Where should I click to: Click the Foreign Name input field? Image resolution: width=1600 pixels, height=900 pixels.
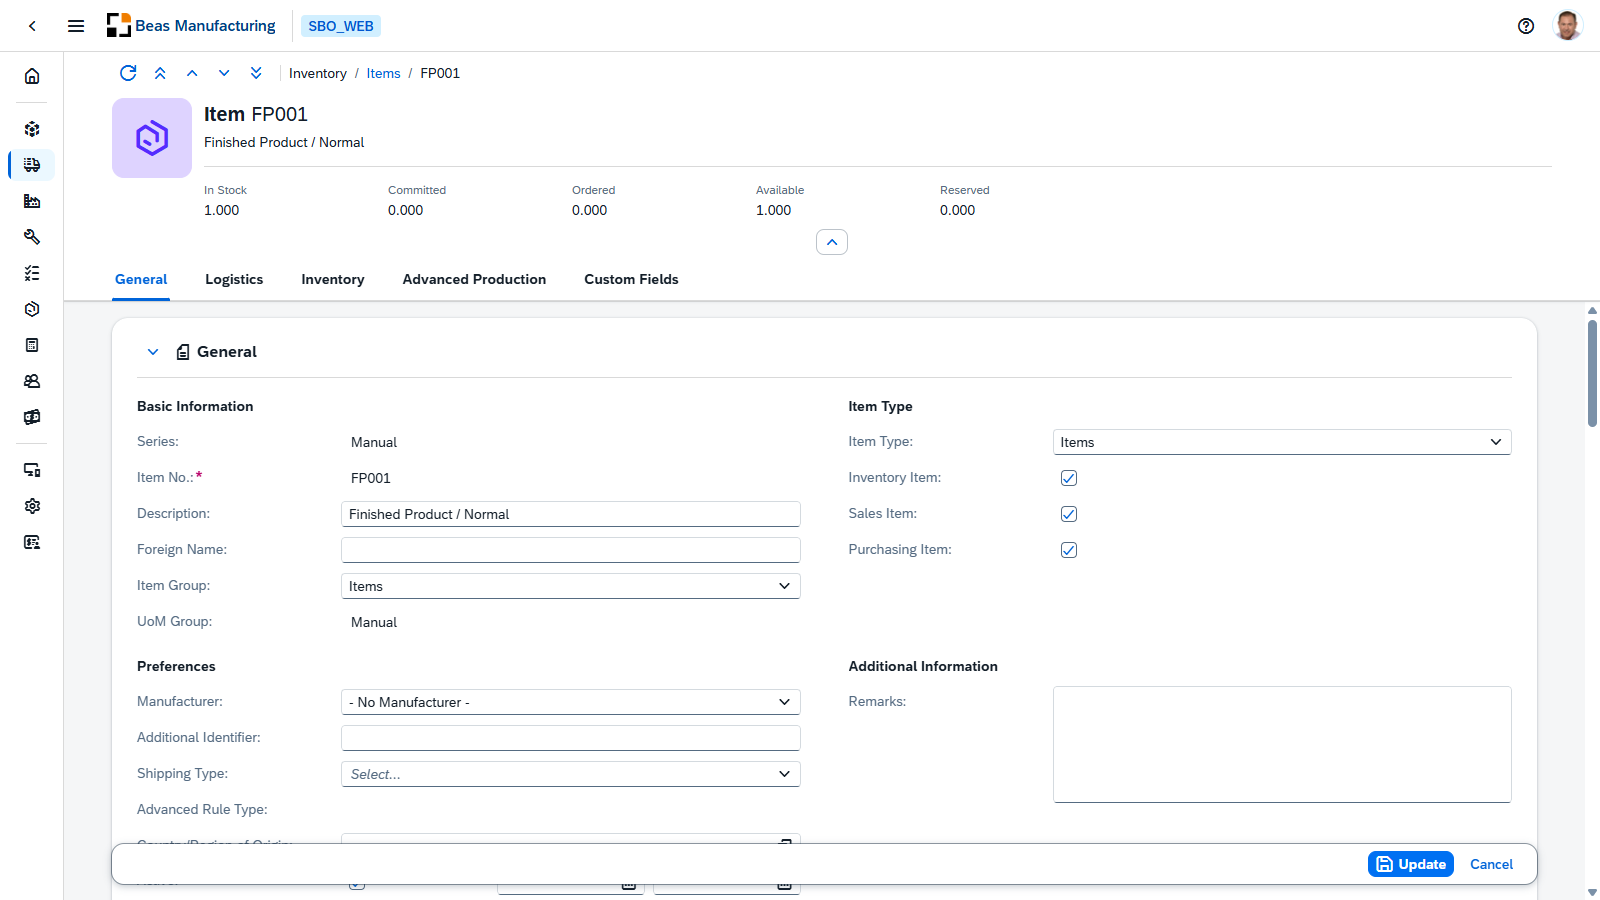tap(571, 550)
